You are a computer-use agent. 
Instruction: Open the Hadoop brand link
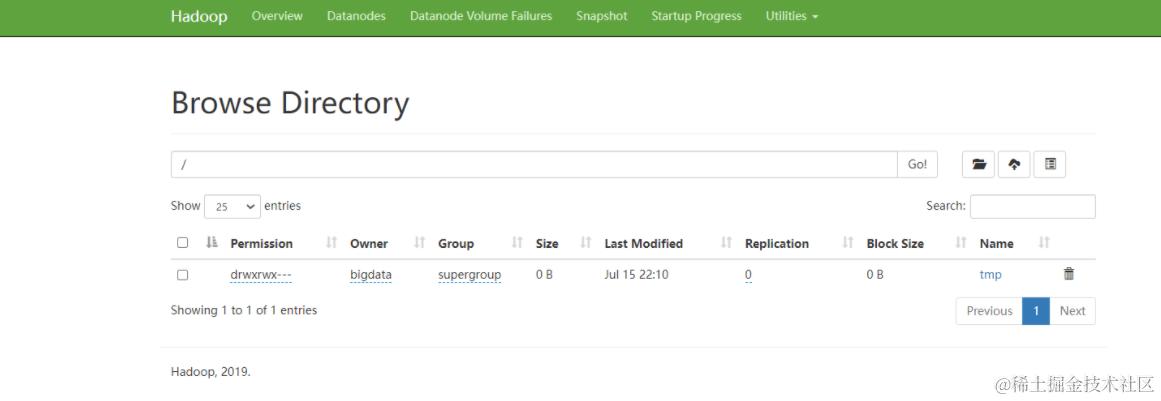(199, 16)
